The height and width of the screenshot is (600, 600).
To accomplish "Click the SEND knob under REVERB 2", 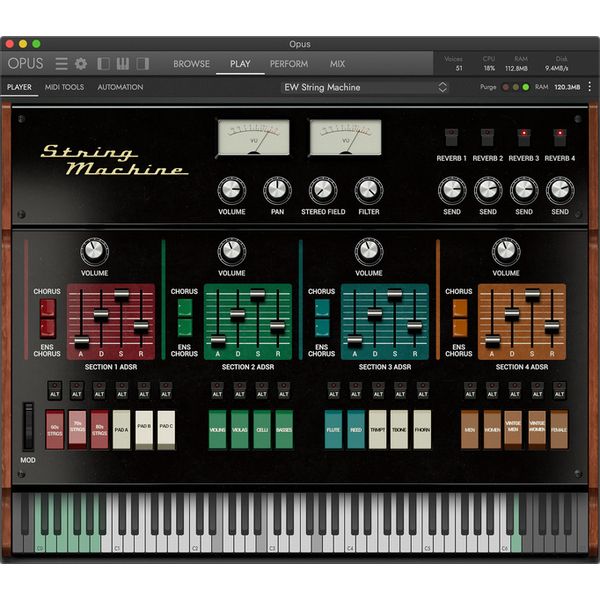I will point(488,190).
